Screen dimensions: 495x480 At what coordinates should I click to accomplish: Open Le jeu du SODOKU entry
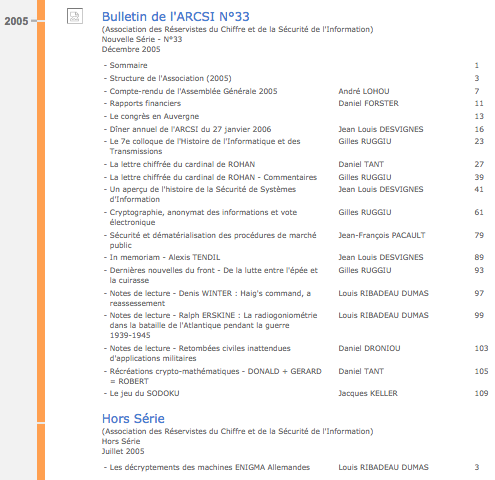point(145,393)
